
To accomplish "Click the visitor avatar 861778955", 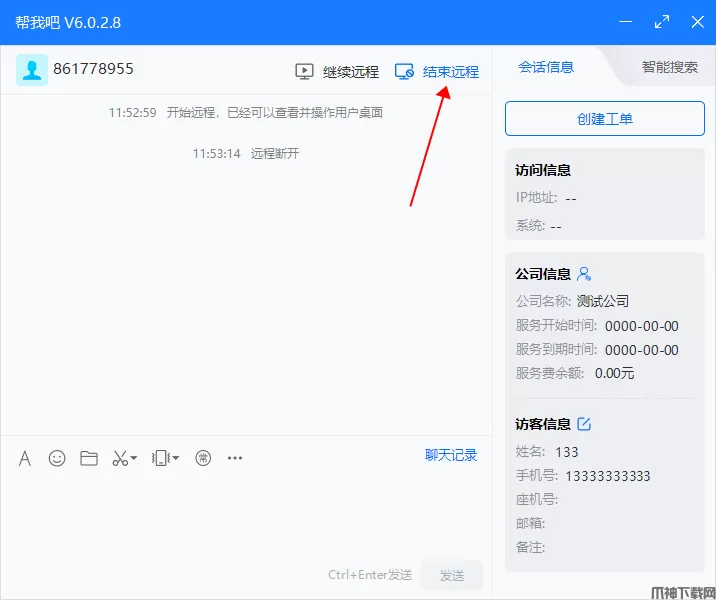I will pos(32,70).
